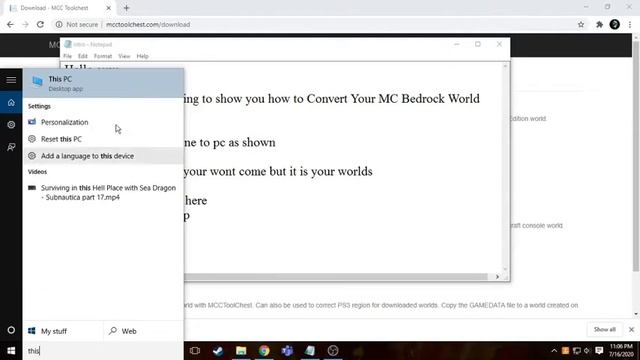Screen dimensions: 640x360
Task: Open Microsoft Teams from the taskbar
Action: 287,351
